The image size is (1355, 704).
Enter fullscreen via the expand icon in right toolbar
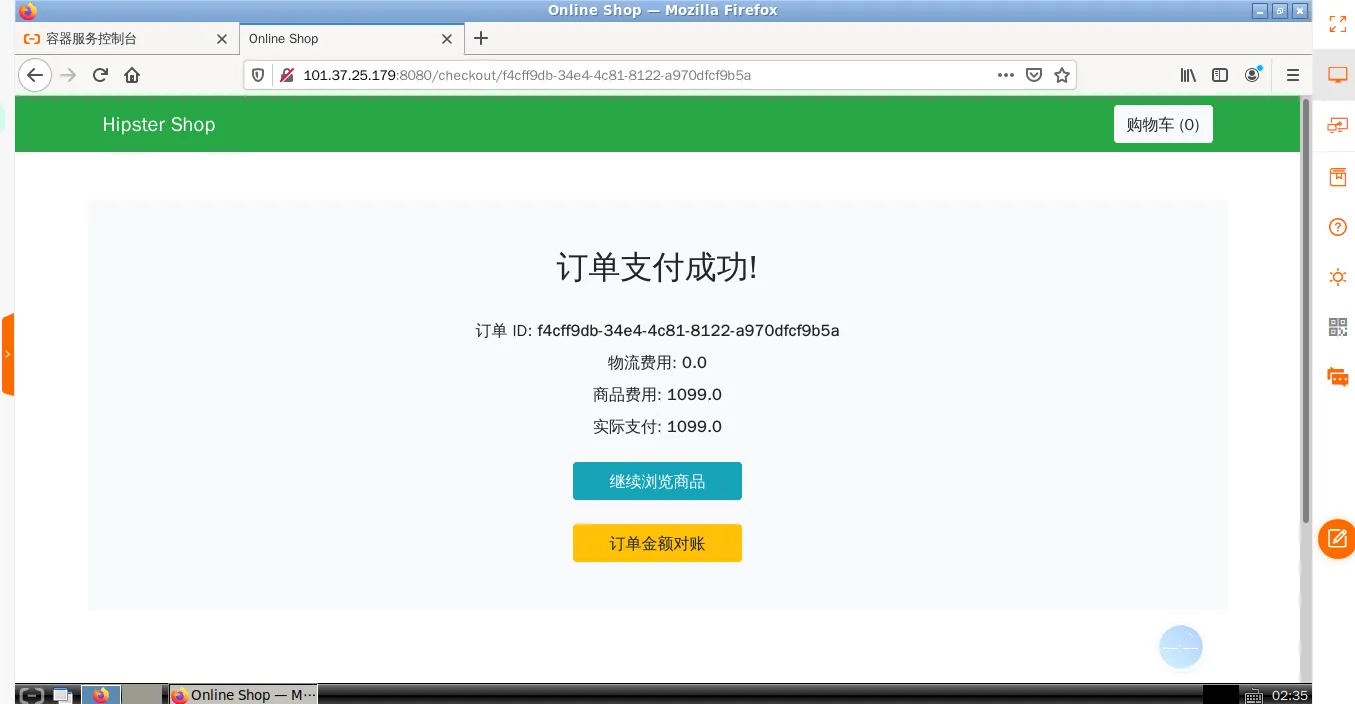pyautogui.click(x=1337, y=24)
